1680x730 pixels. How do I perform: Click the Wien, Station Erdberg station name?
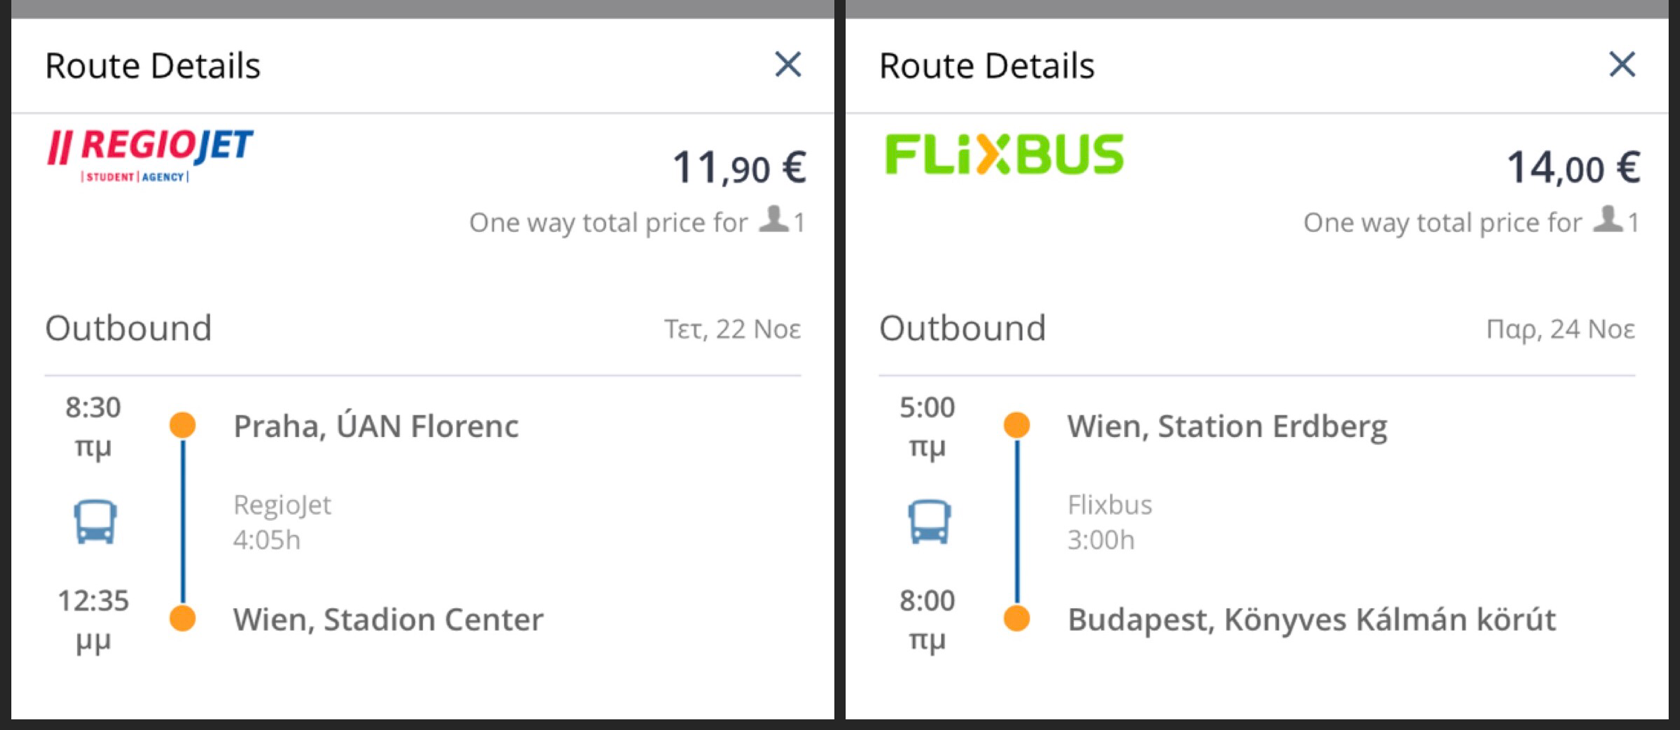(1227, 427)
